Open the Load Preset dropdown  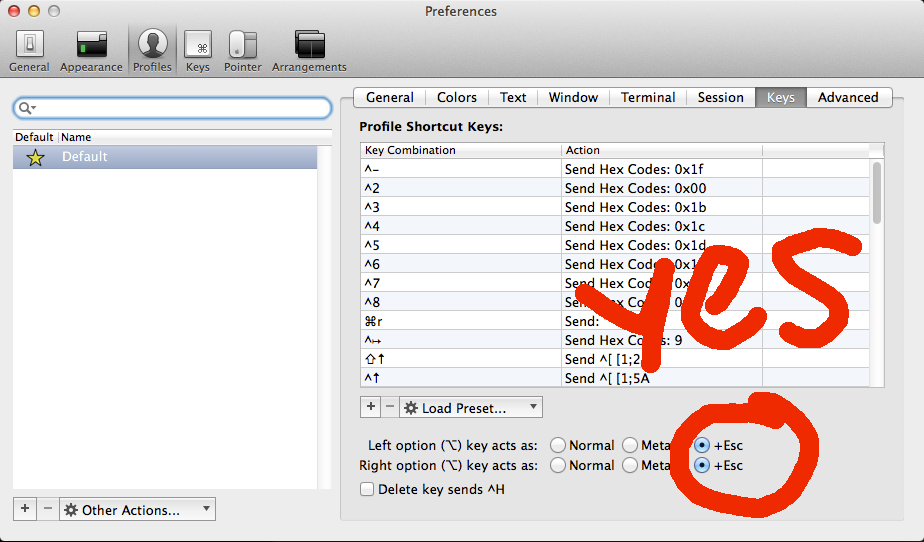tap(471, 407)
